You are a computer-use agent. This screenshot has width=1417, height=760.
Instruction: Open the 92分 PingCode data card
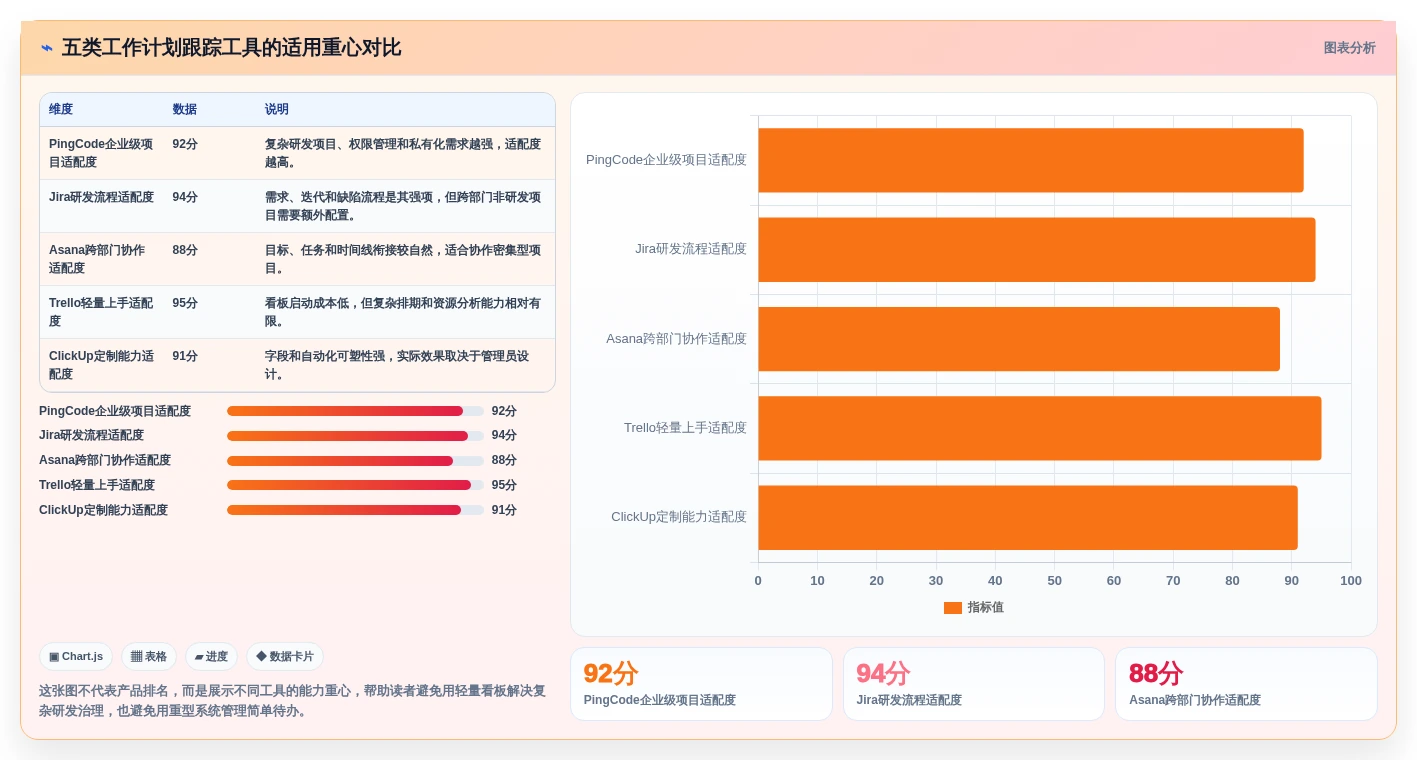pos(701,684)
